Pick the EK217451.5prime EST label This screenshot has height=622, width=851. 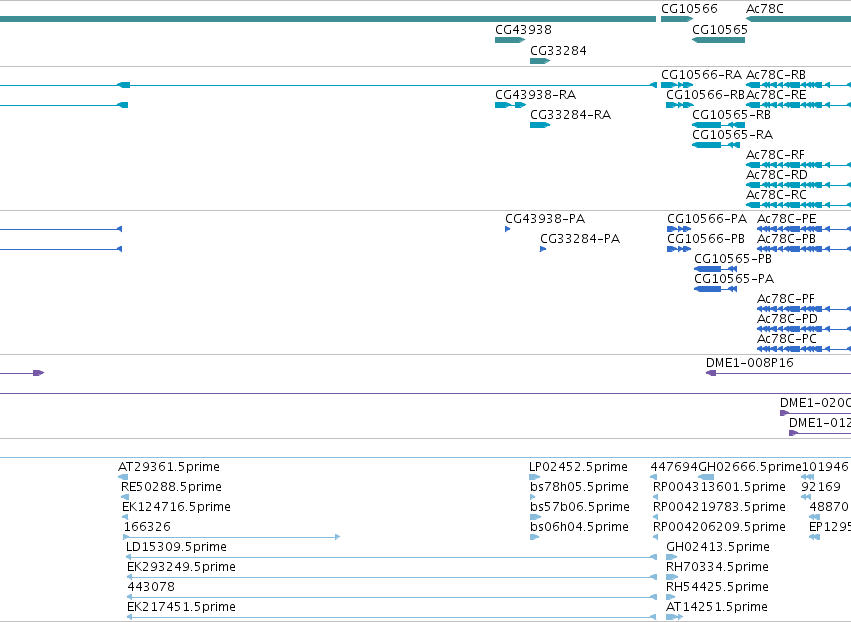[181, 608]
